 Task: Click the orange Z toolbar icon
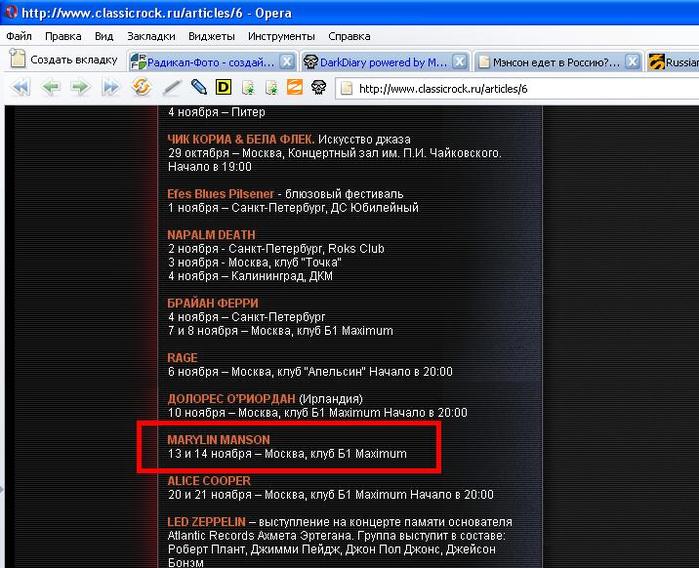click(295, 87)
